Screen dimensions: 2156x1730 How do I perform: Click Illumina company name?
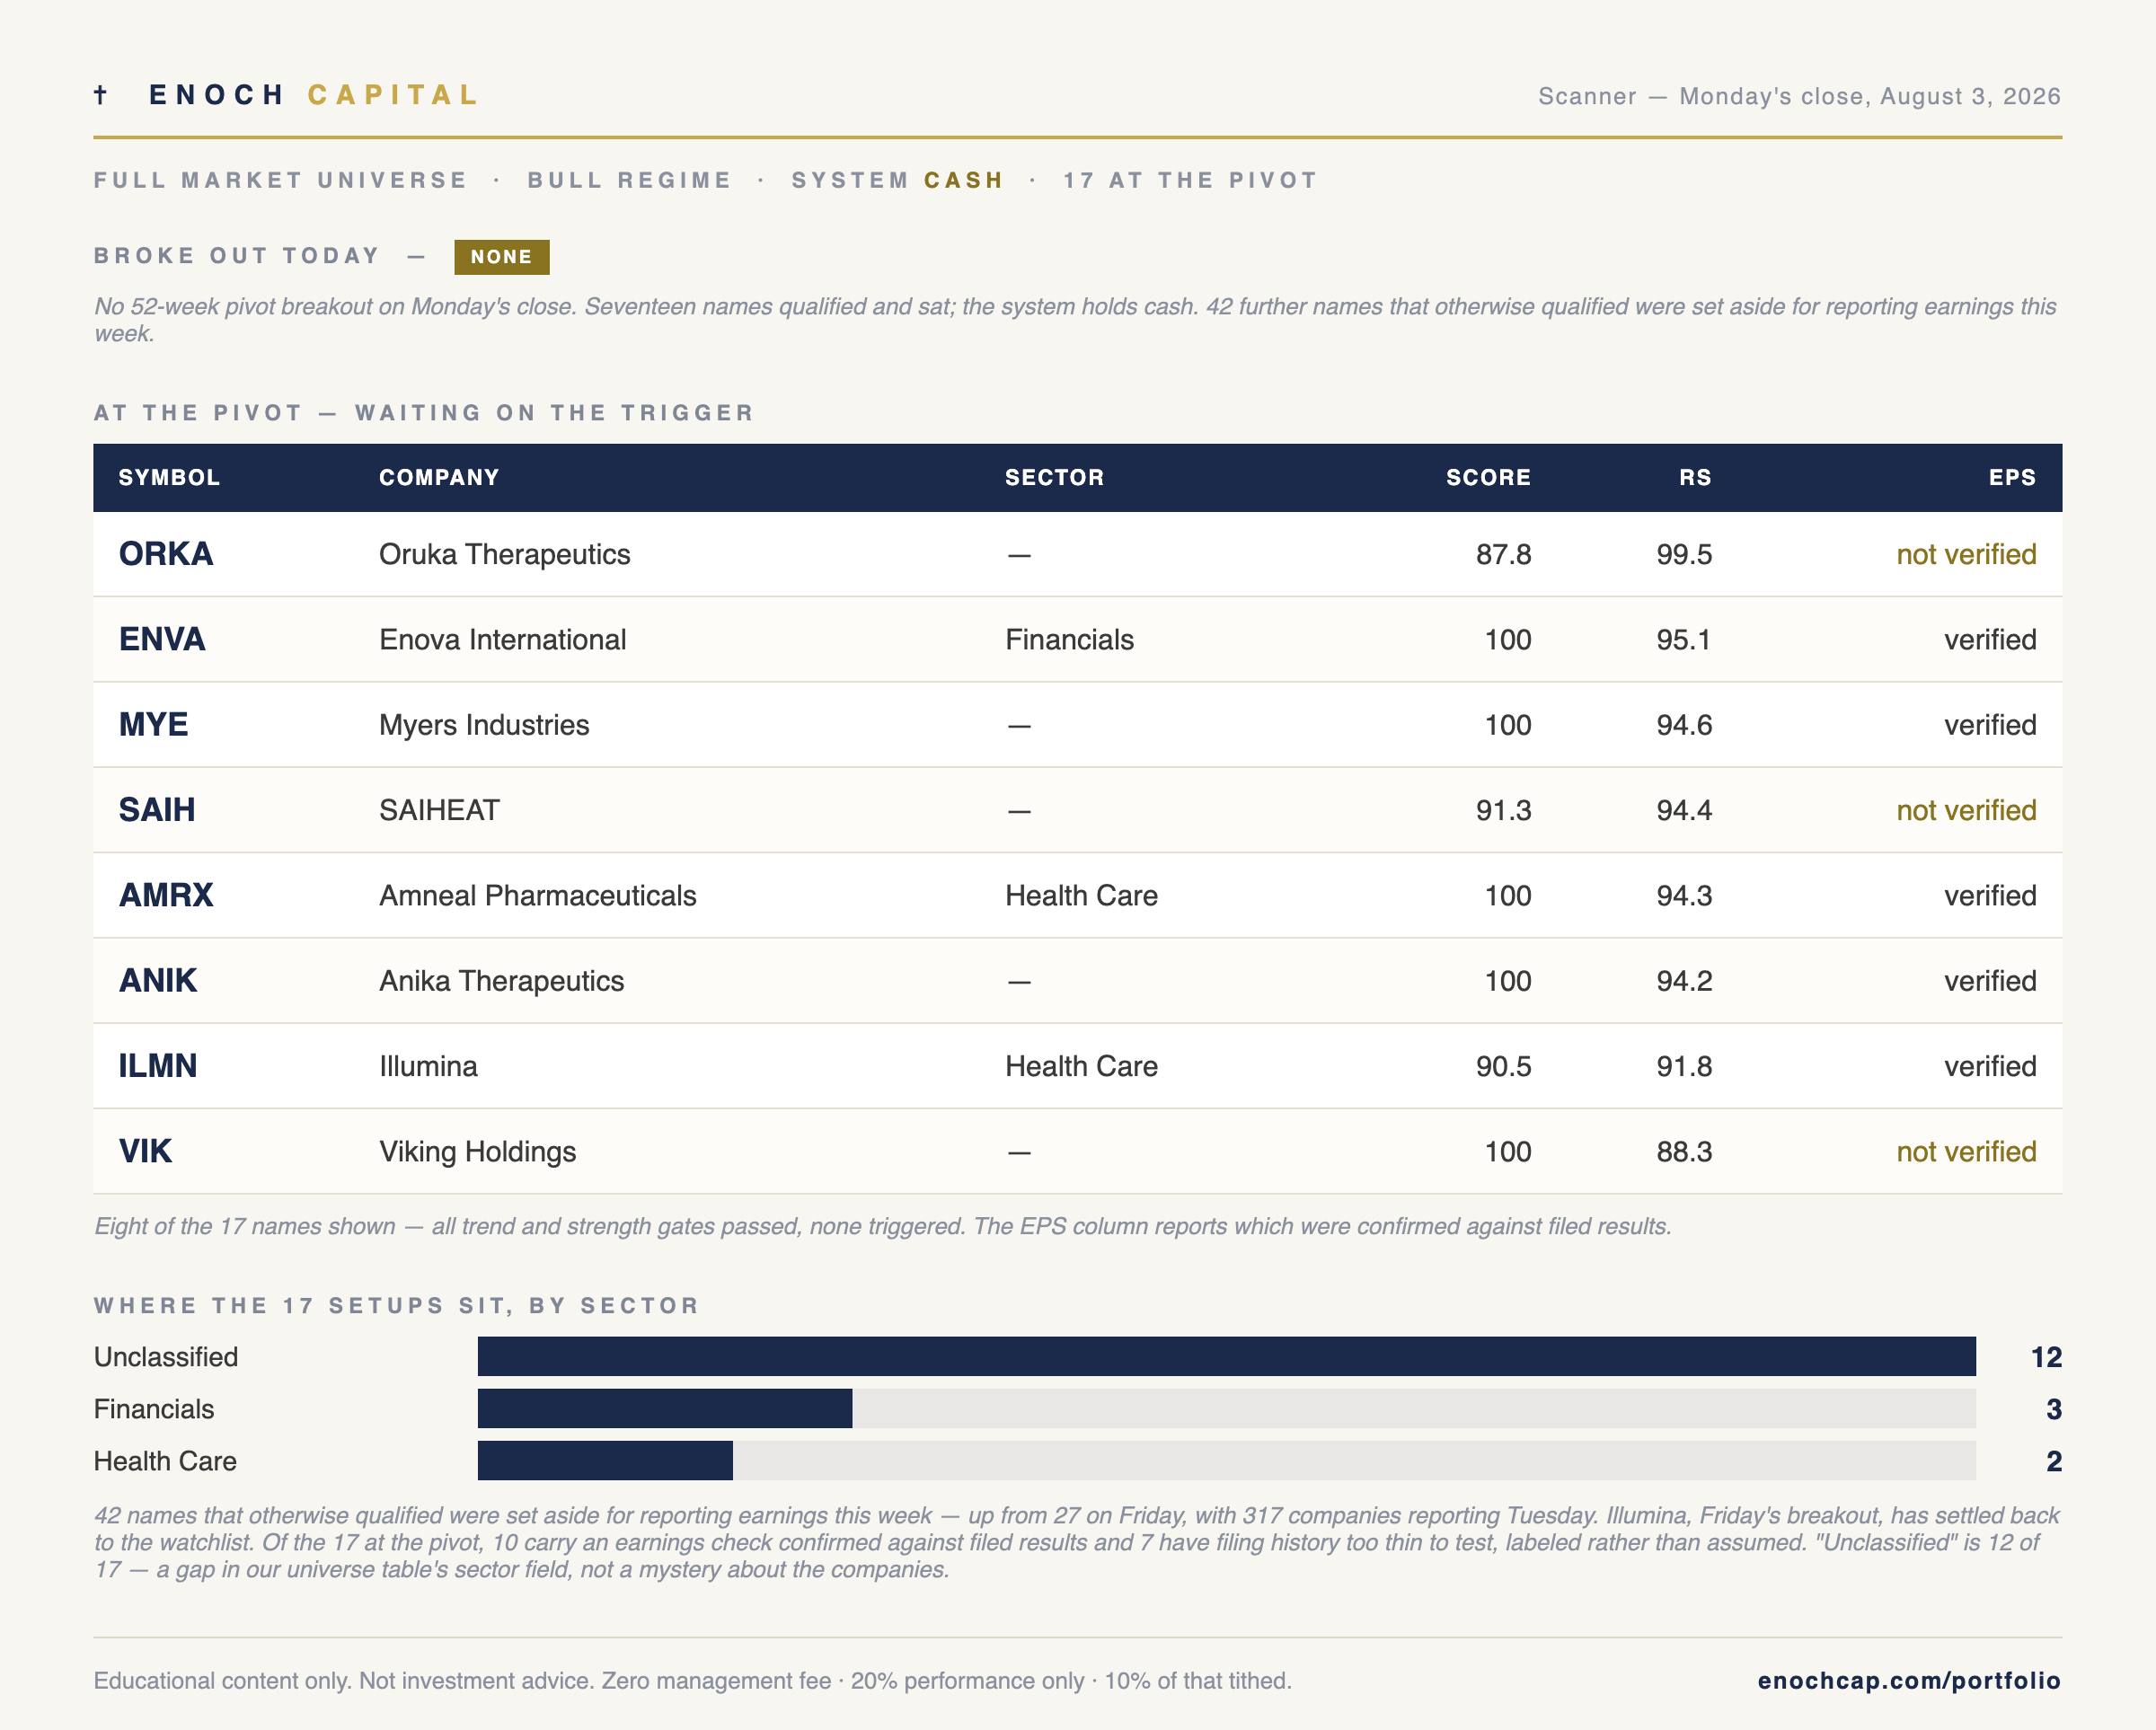coord(428,1066)
